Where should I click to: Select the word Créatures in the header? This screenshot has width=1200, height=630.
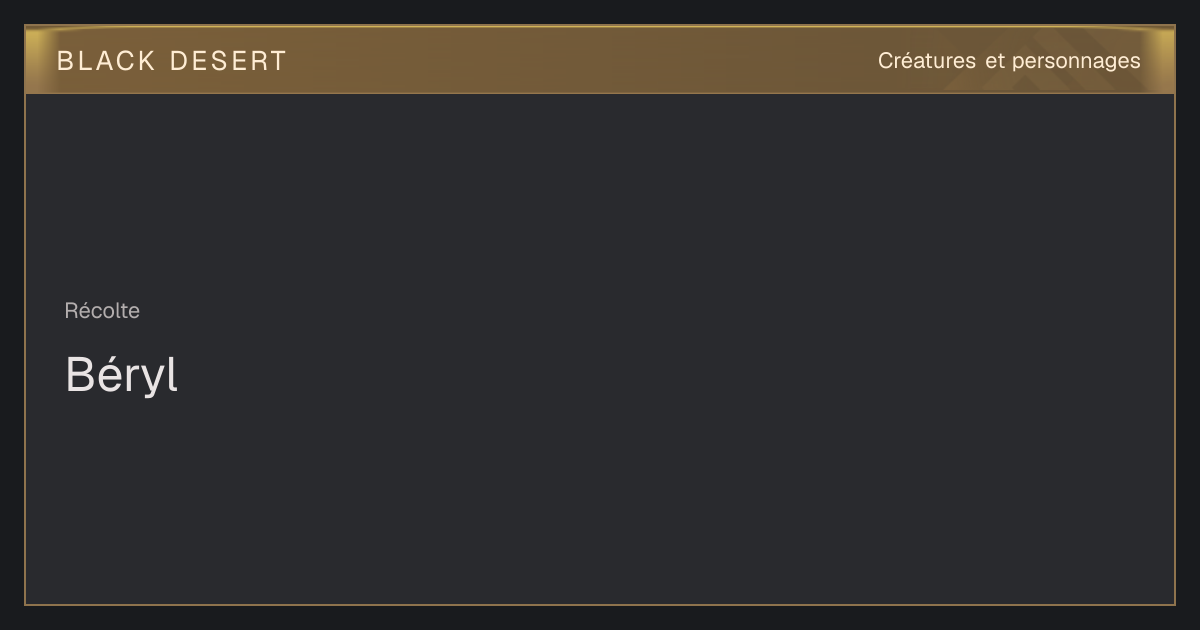pos(927,60)
